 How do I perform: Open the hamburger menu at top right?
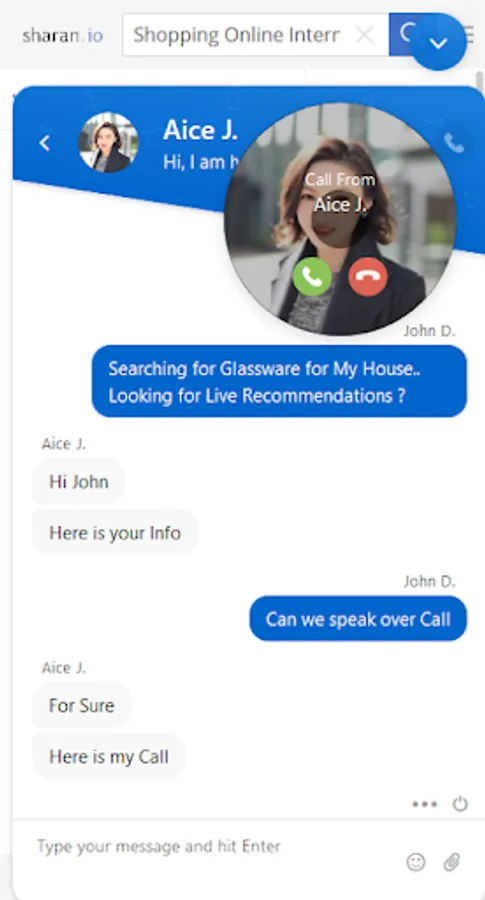(470, 35)
